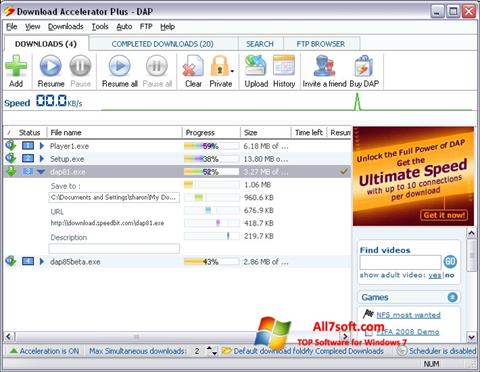The height and width of the screenshot is (372, 480).
Task: Open the FTP menu
Action: point(146,27)
